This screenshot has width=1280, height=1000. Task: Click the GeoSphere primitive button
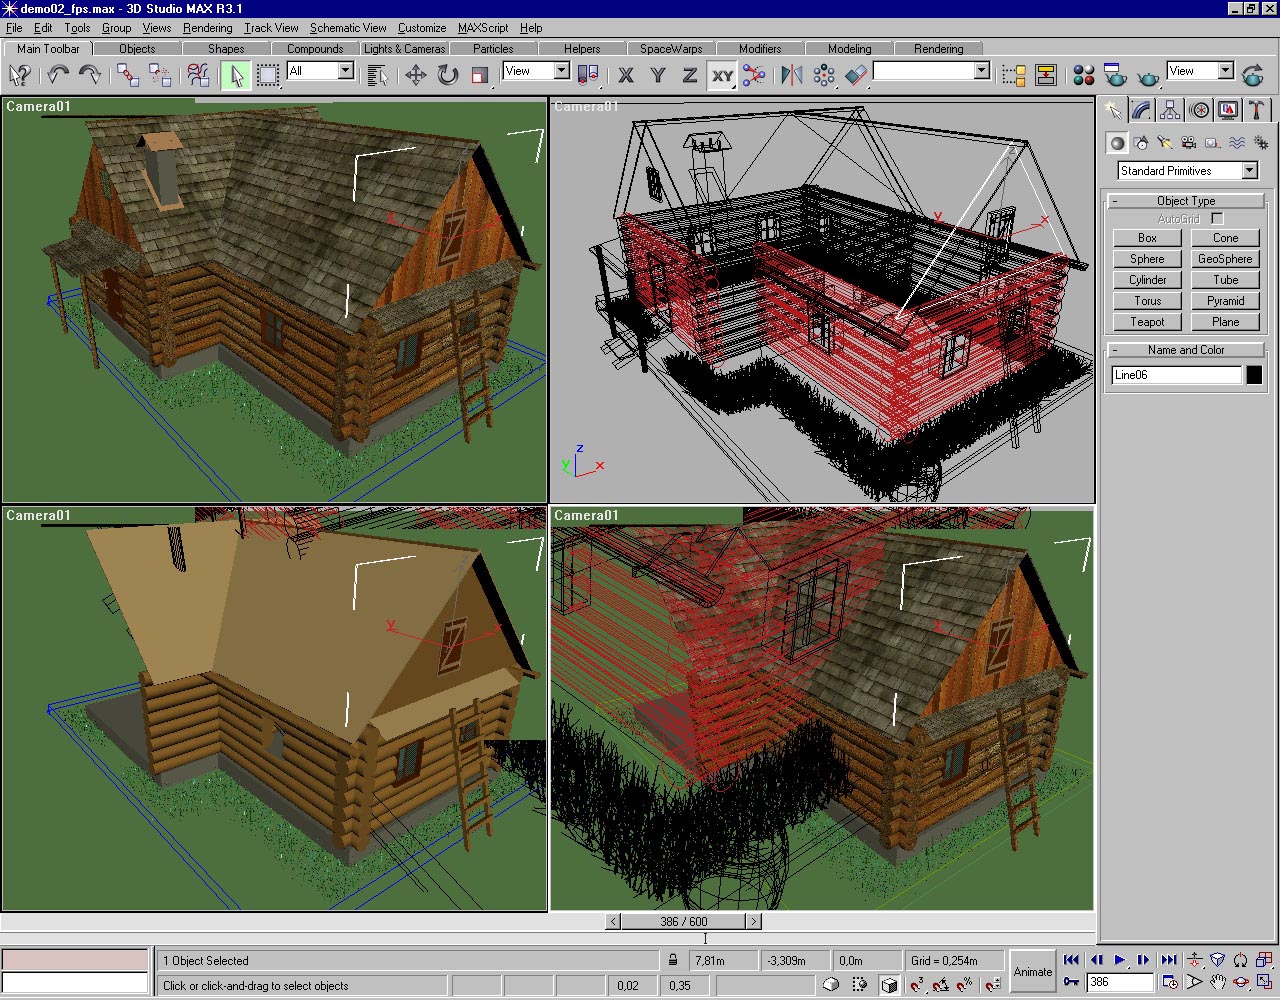(x=1225, y=259)
